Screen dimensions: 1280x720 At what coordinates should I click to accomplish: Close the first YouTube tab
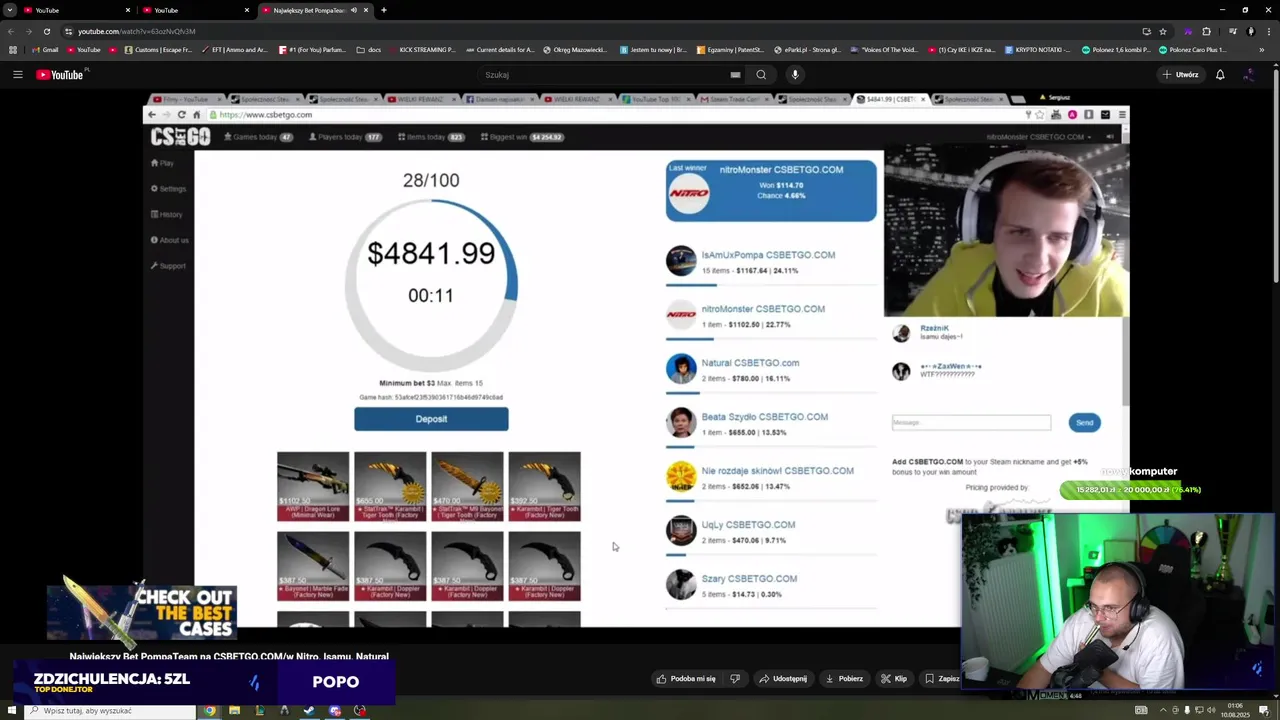click(x=128, y=10)
